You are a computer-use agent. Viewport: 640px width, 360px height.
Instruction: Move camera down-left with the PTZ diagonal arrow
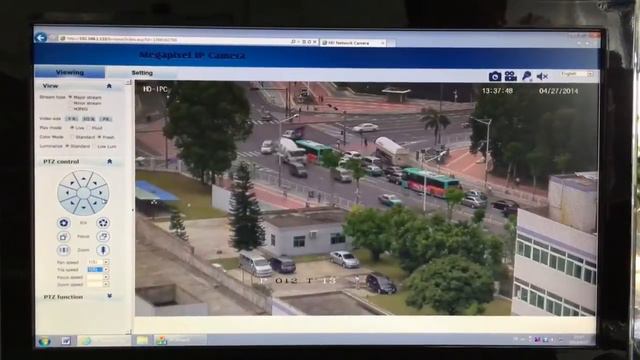[x=72, y=203]
